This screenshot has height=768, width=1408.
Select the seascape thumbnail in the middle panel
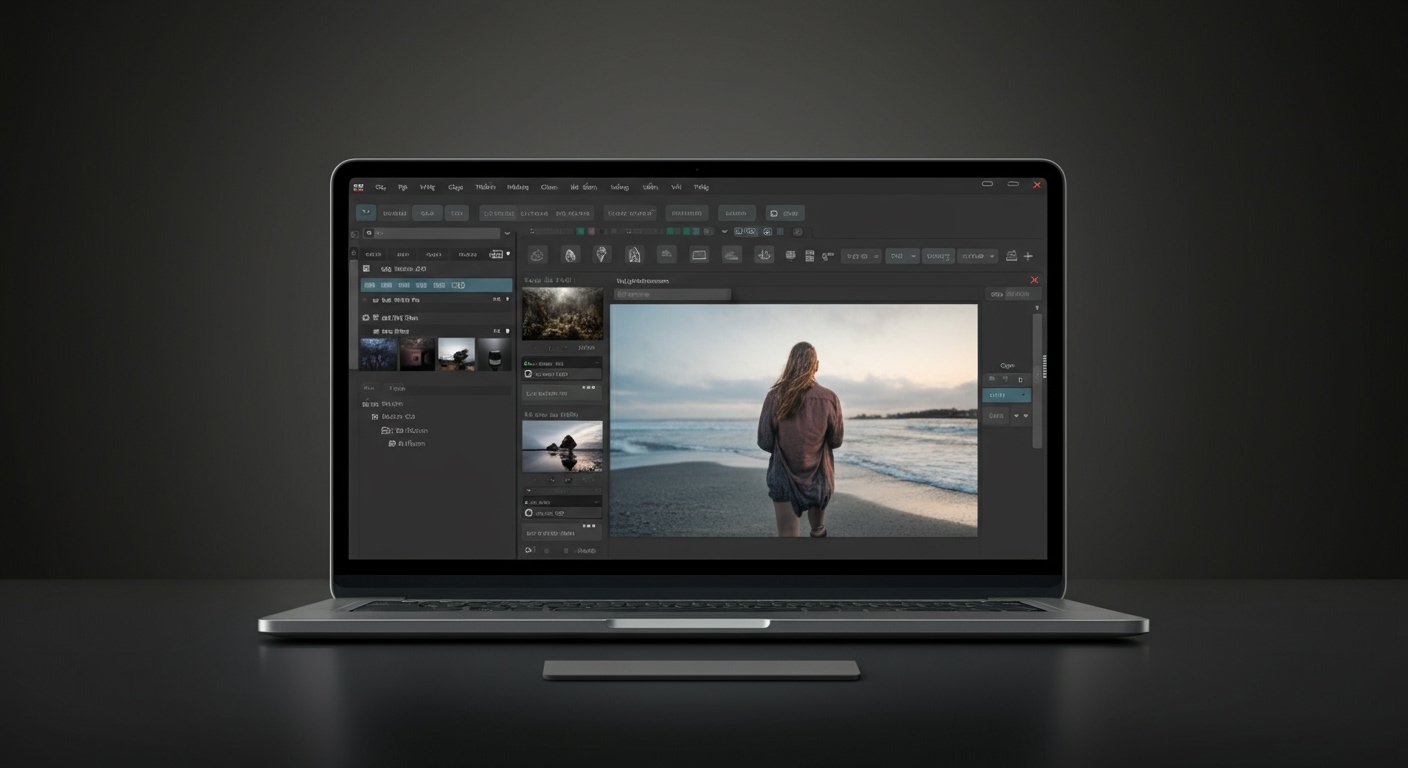tap(563, 446)
